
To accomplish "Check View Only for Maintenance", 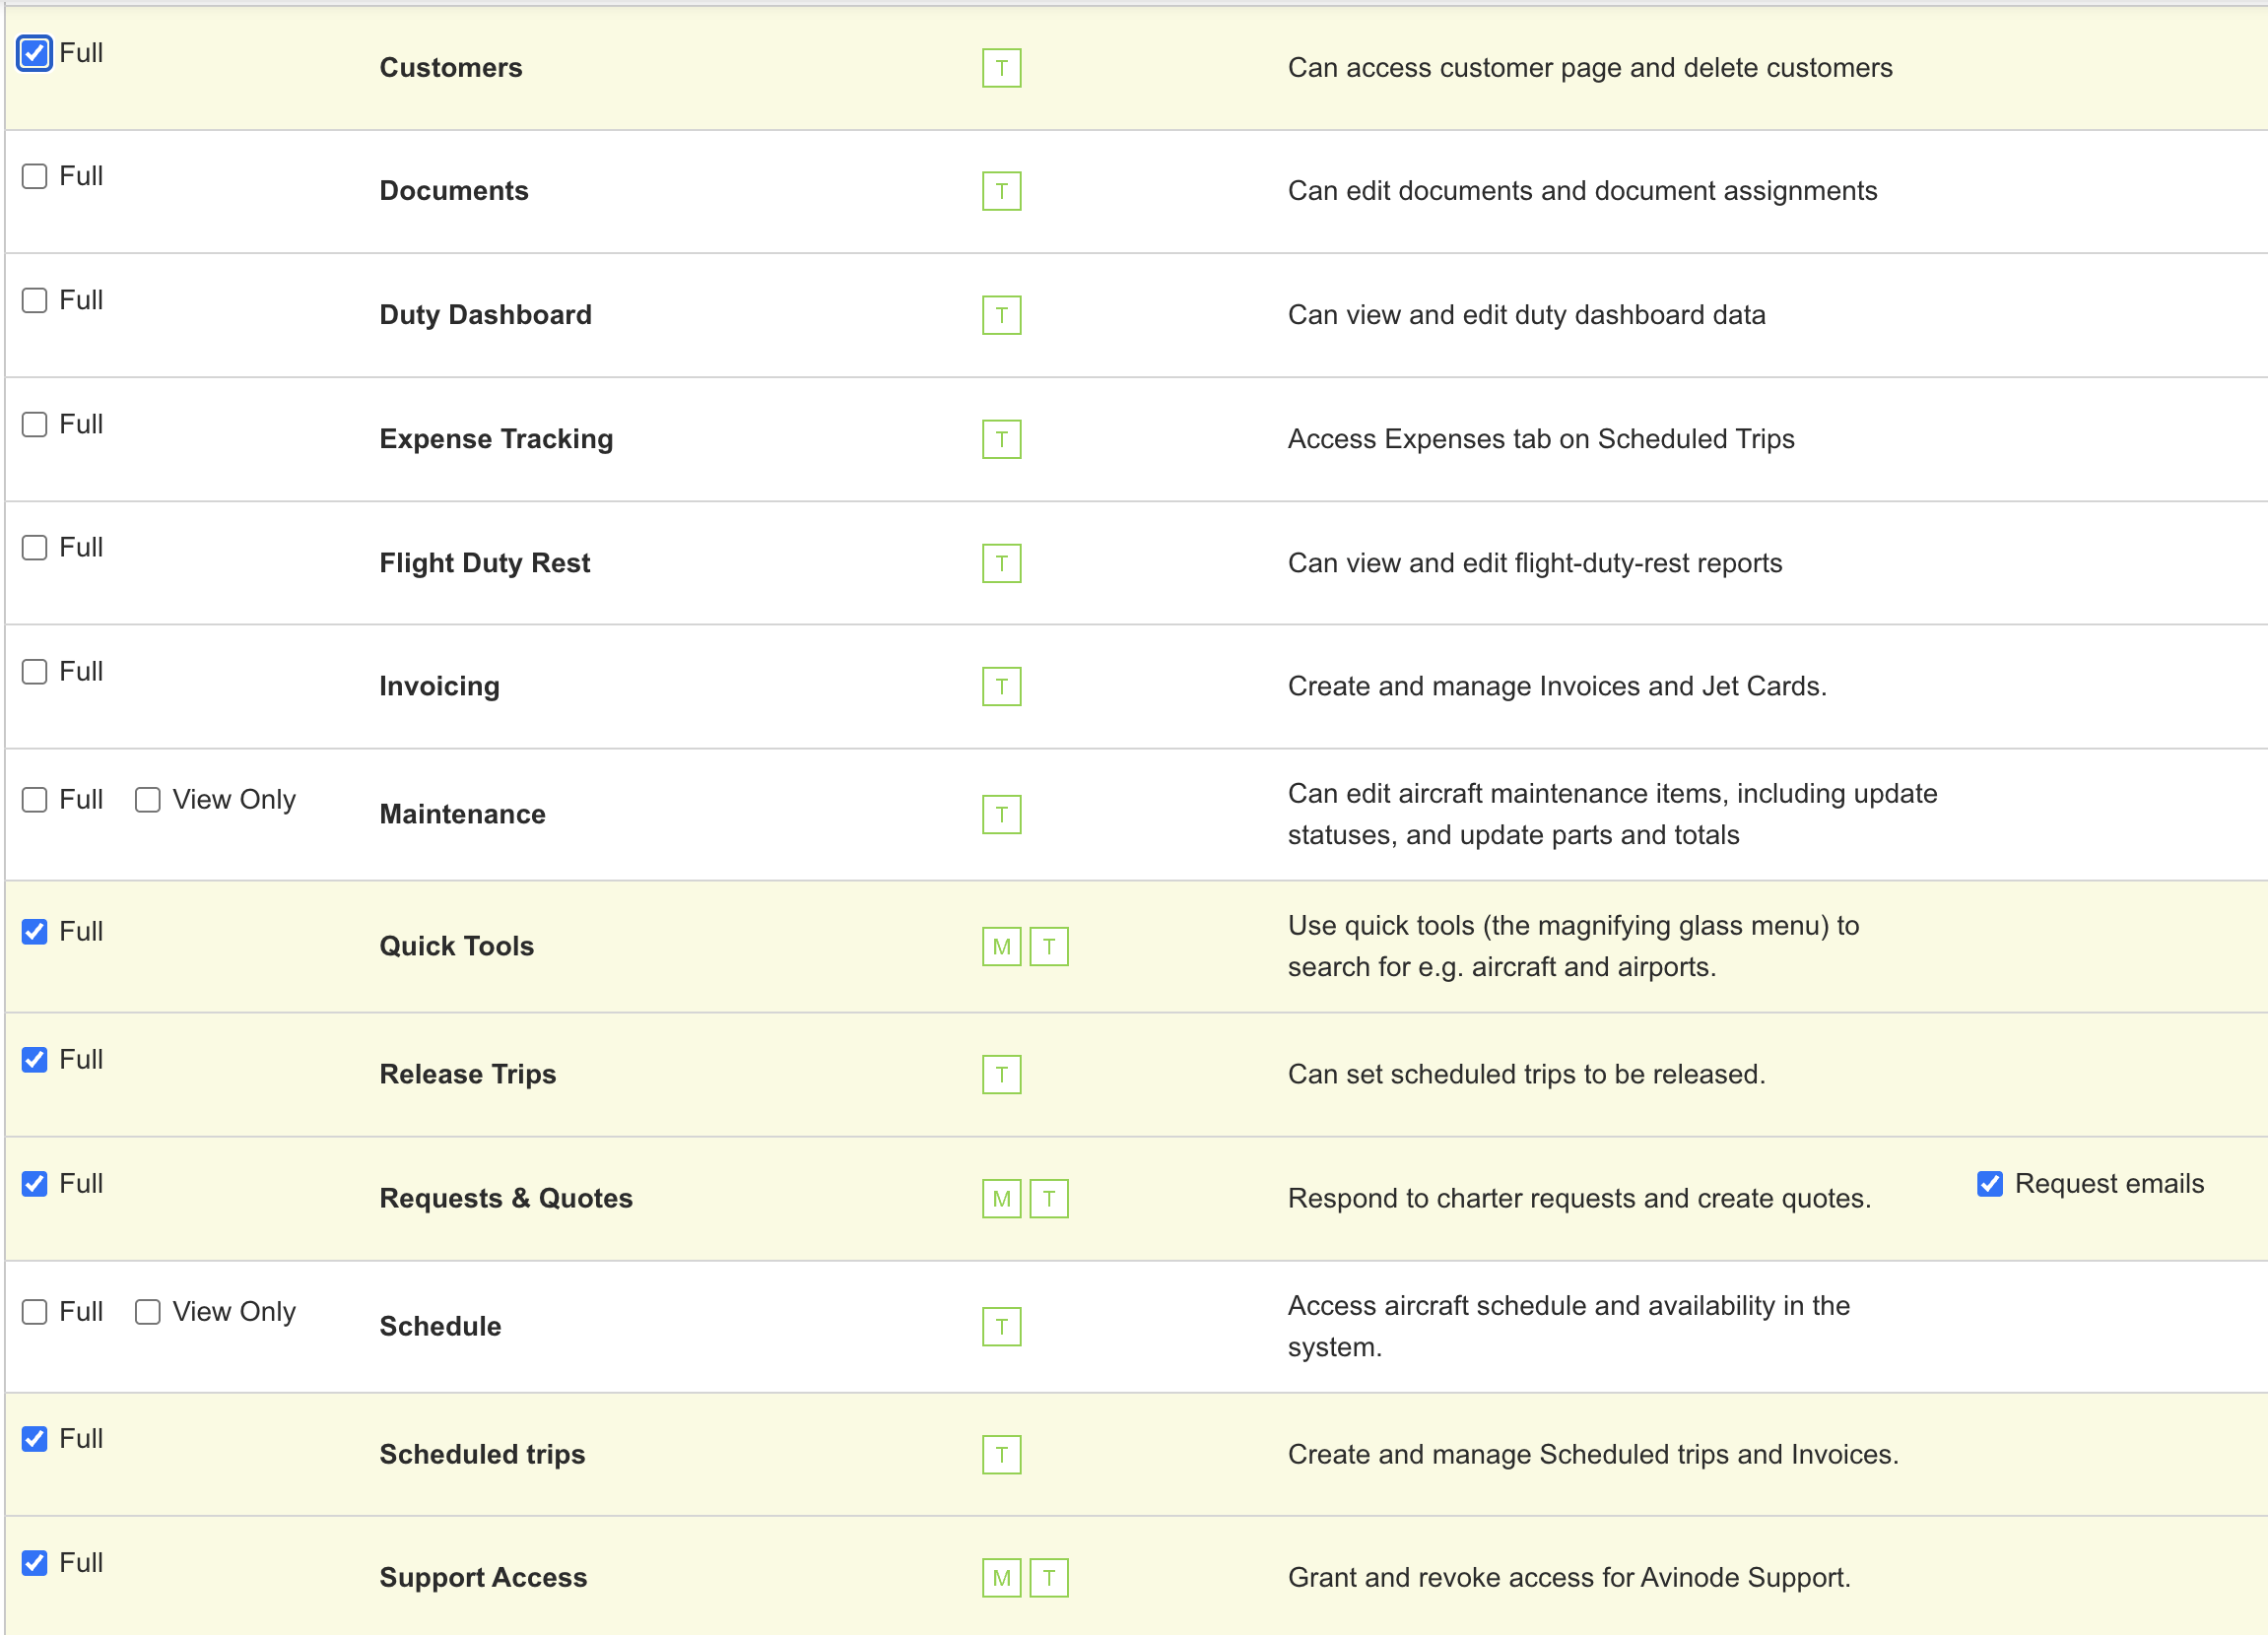I will pos(148,800).
